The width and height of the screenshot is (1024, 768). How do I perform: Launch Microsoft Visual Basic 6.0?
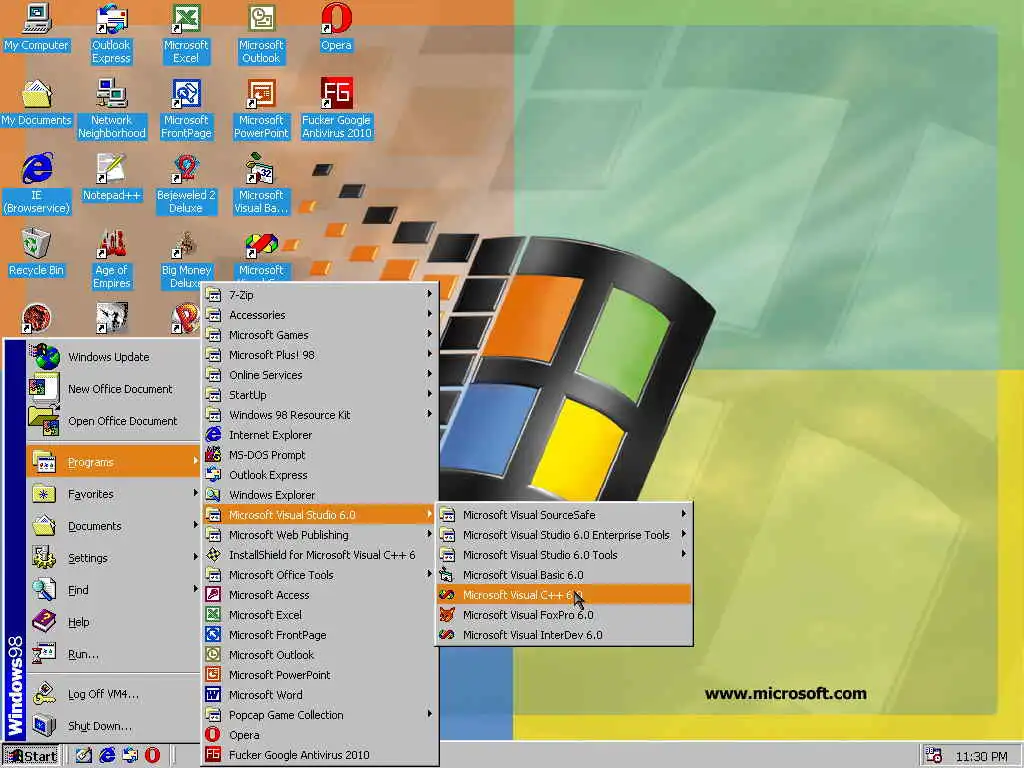pyautogui.click(x=564, y=575)
